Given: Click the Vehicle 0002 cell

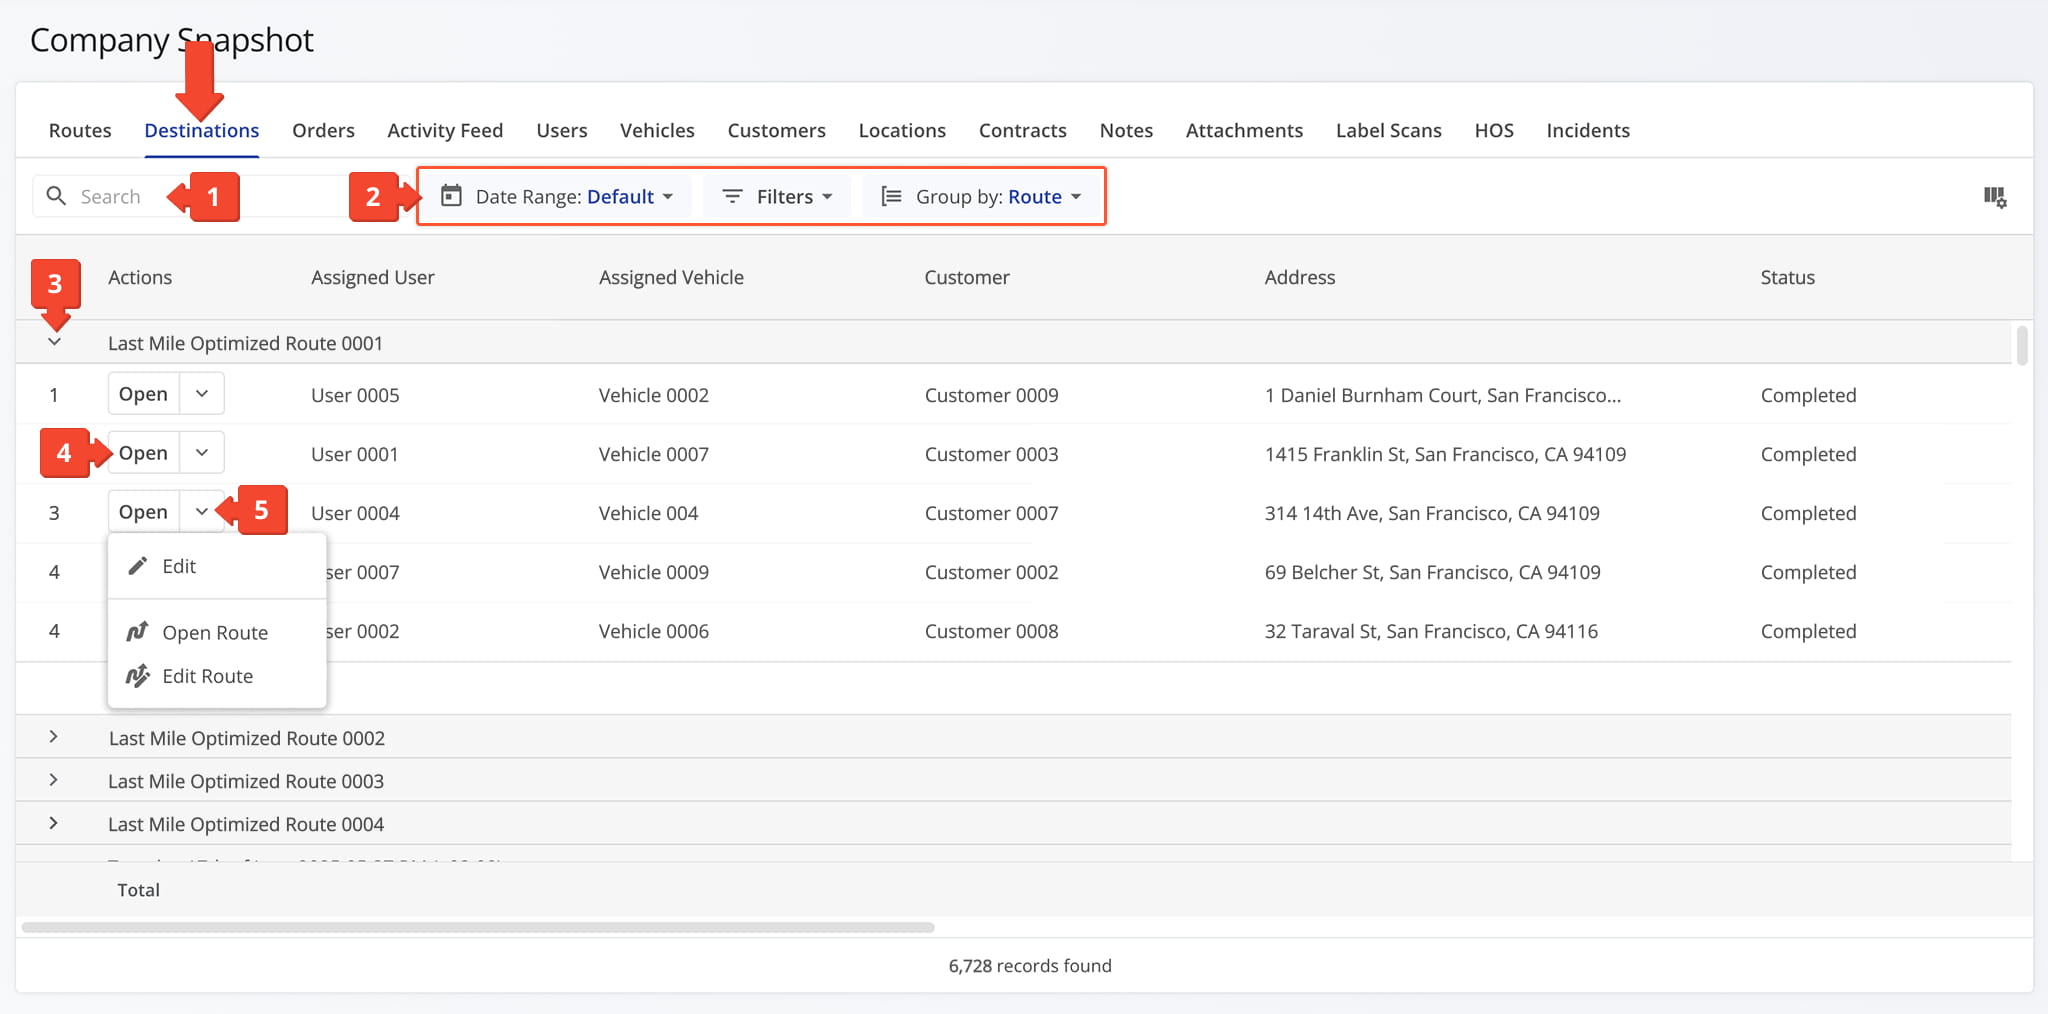Looking at the screenshot, I should (653, 395).
